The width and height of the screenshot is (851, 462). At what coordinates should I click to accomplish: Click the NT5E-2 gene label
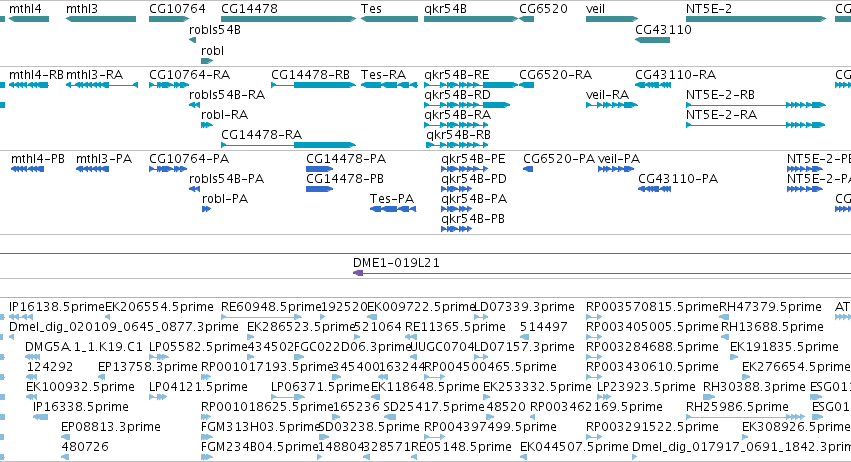tap(709, 9)
